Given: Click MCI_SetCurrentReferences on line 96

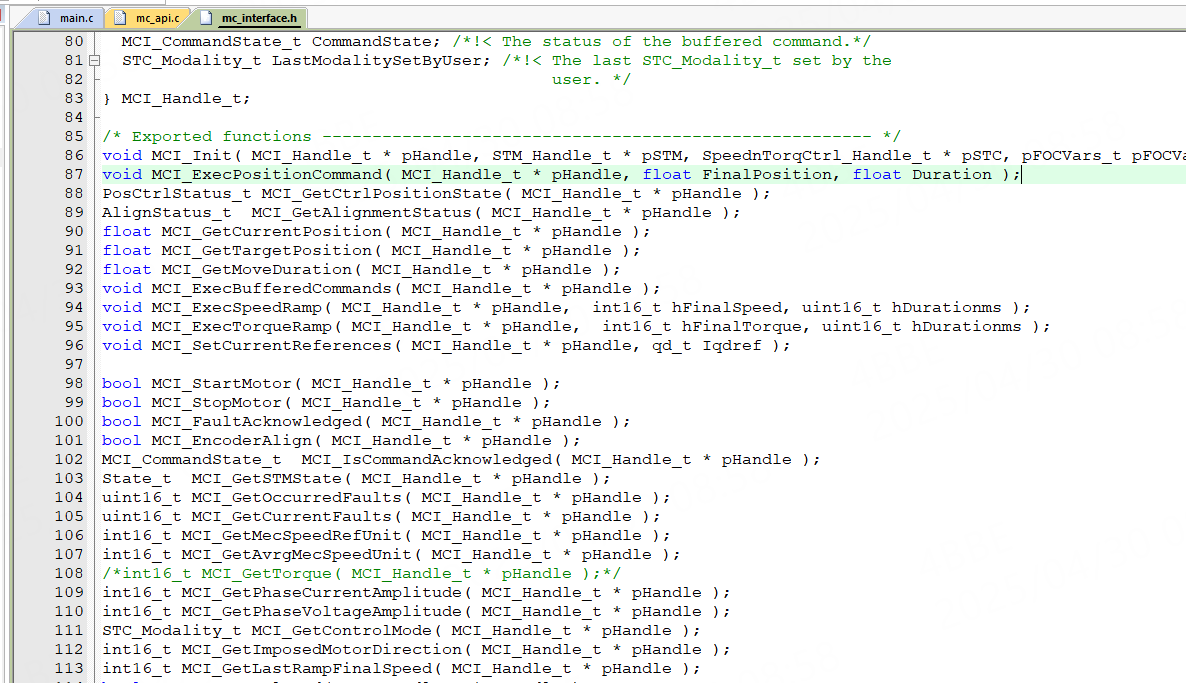Looking at the screenshot, I should tap(272, 346).
